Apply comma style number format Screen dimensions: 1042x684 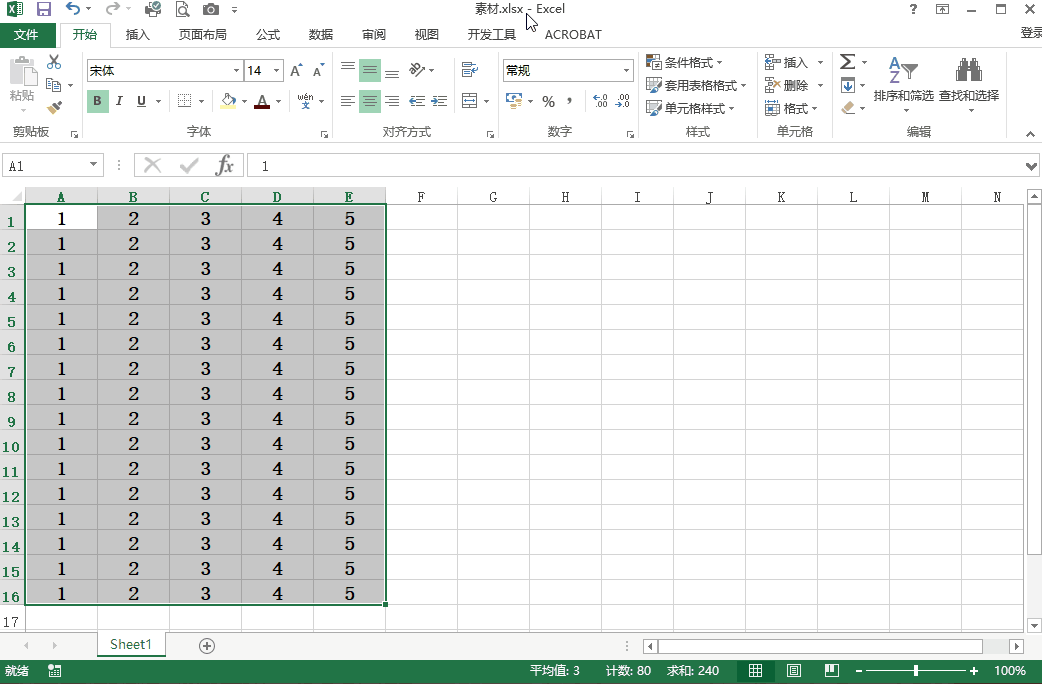(570, 101)
